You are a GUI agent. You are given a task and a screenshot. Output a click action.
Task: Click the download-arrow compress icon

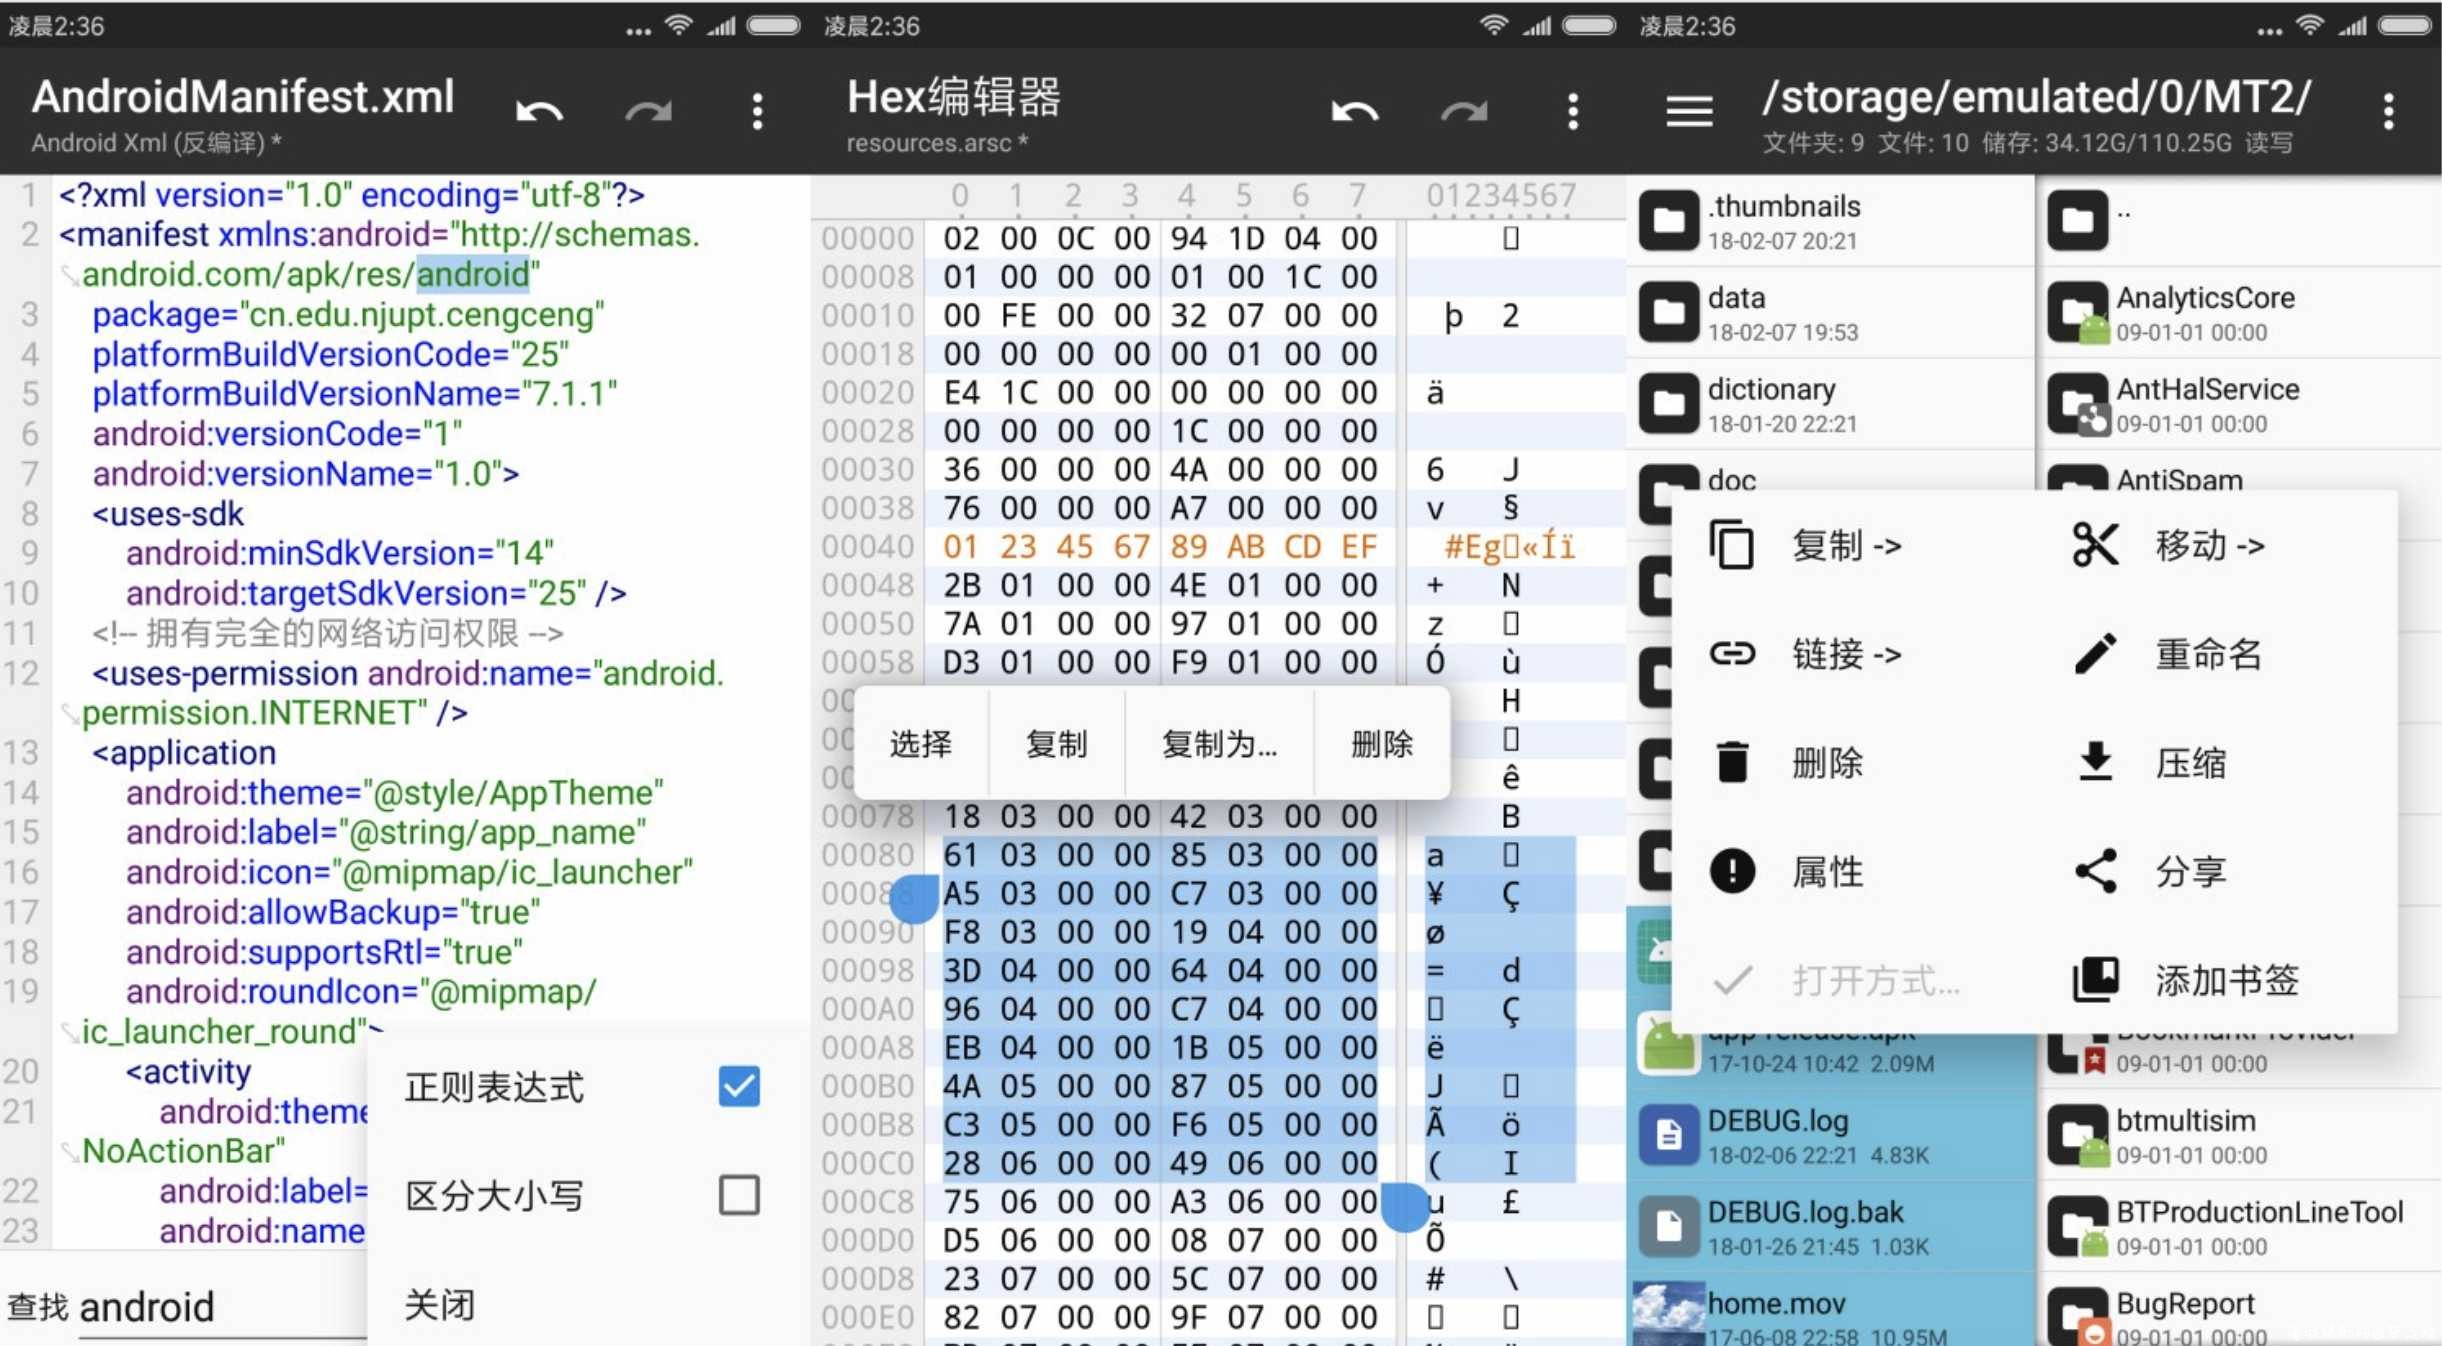2095,762
